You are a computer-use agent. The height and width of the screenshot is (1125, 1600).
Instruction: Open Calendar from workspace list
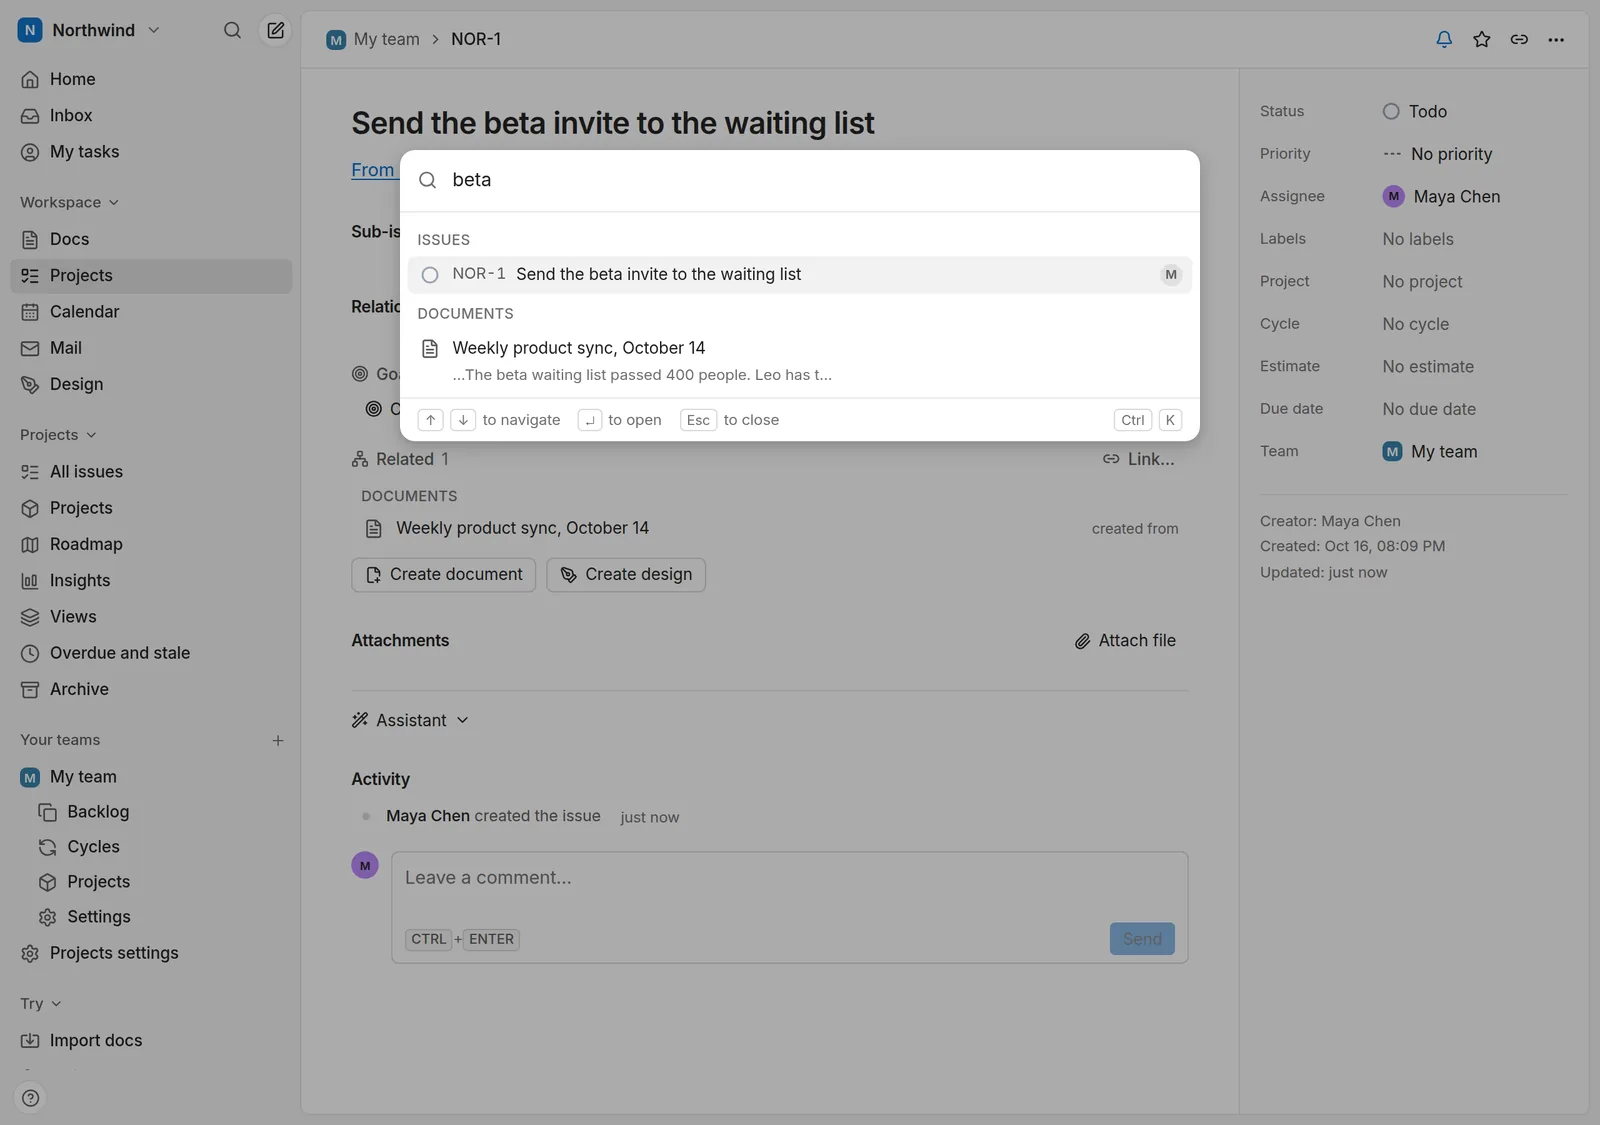151,312
